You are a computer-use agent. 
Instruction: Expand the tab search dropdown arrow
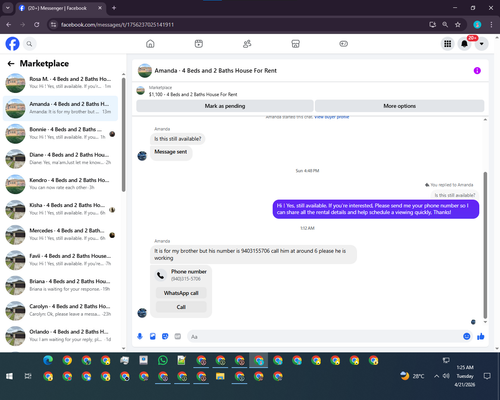(7, 8)
